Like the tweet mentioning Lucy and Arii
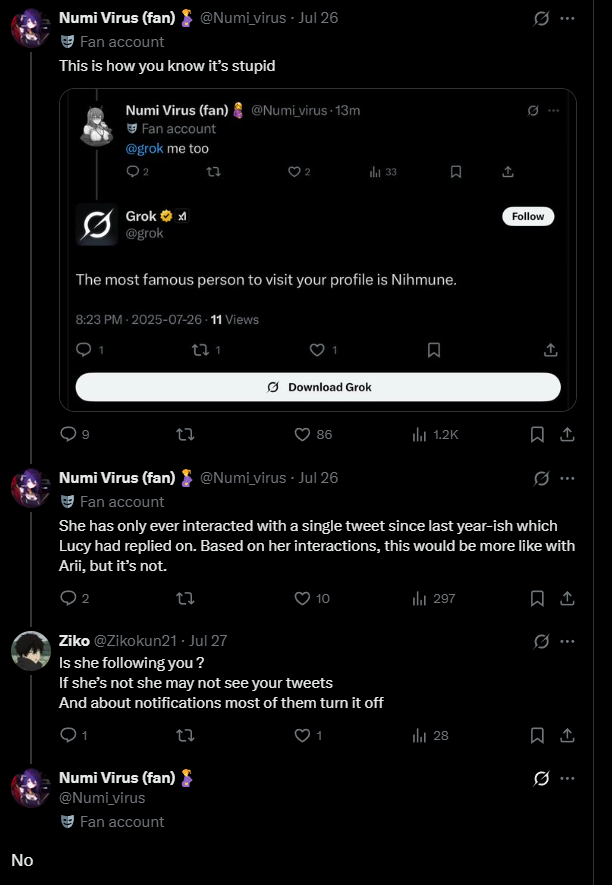Image resolution: width=612 pixels, height=885 pixels. (303, 599)
